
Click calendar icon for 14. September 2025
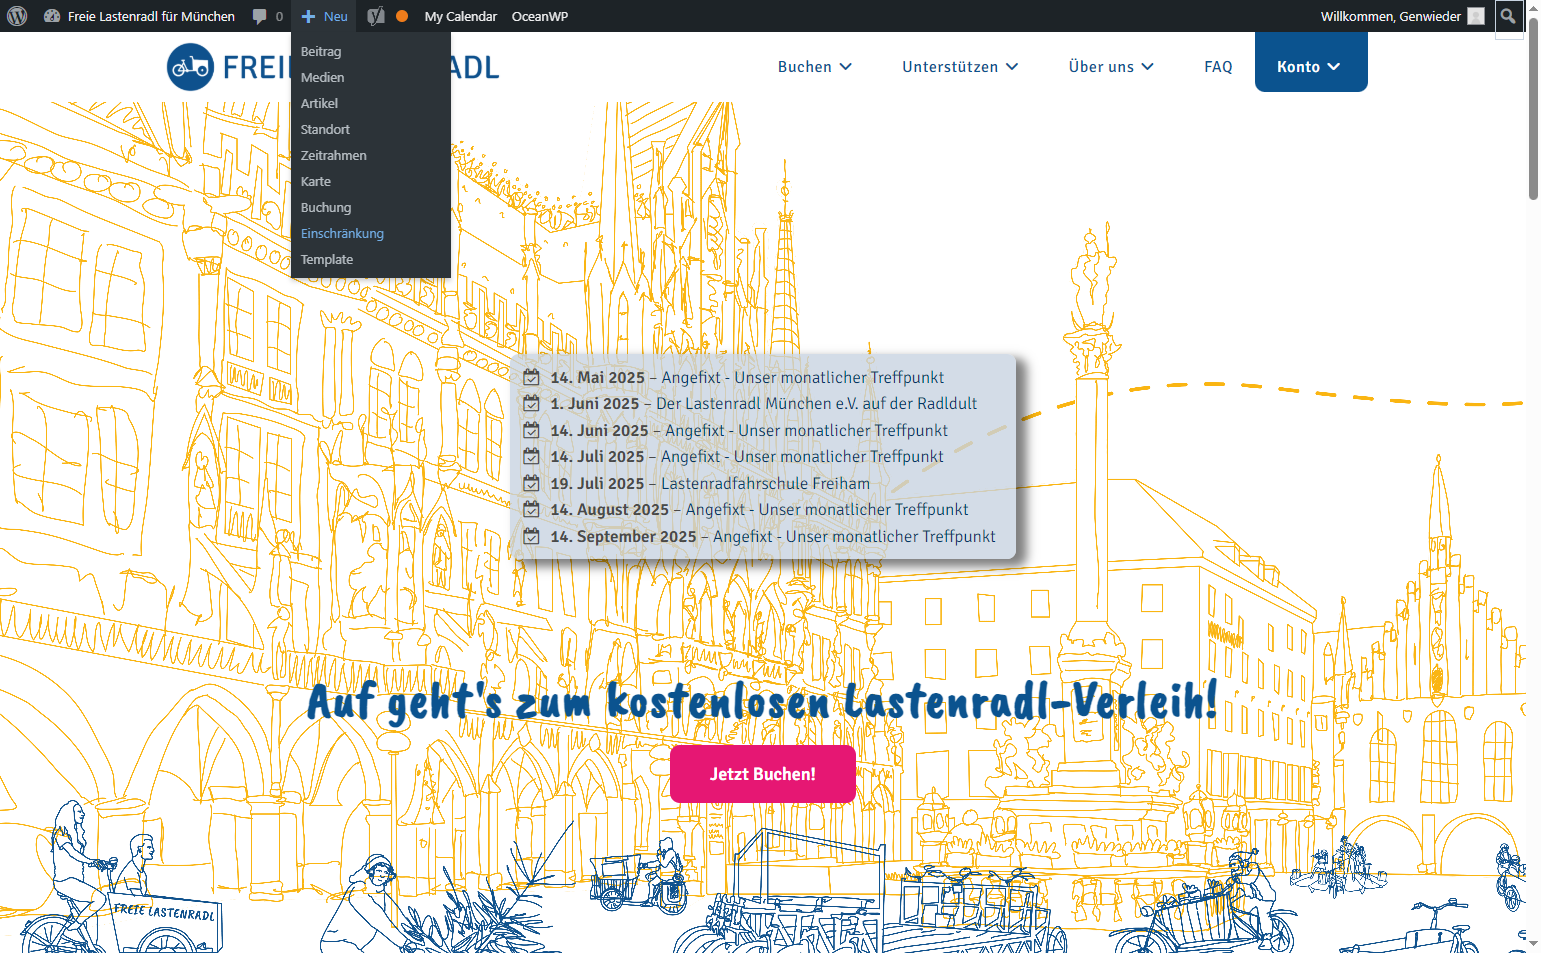[x=532, y=536]
